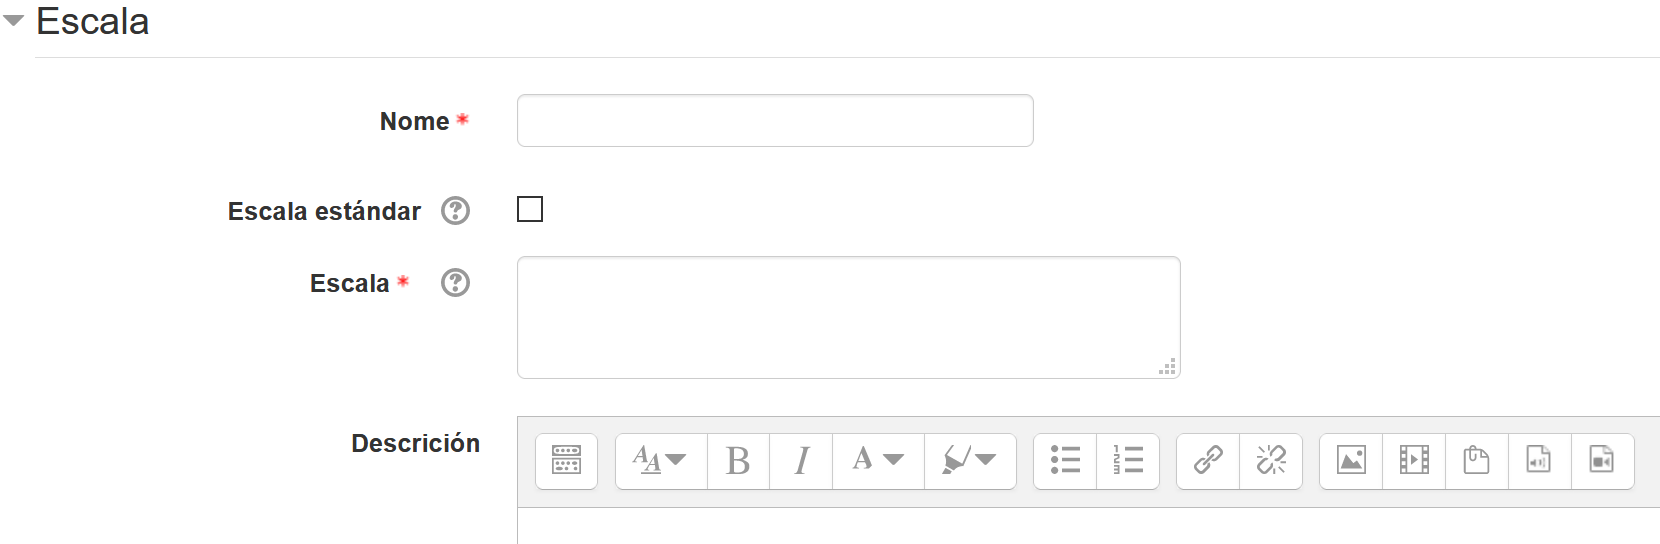
Task: Apply bold formatting in Descrición editor
Action: point(738,460)
